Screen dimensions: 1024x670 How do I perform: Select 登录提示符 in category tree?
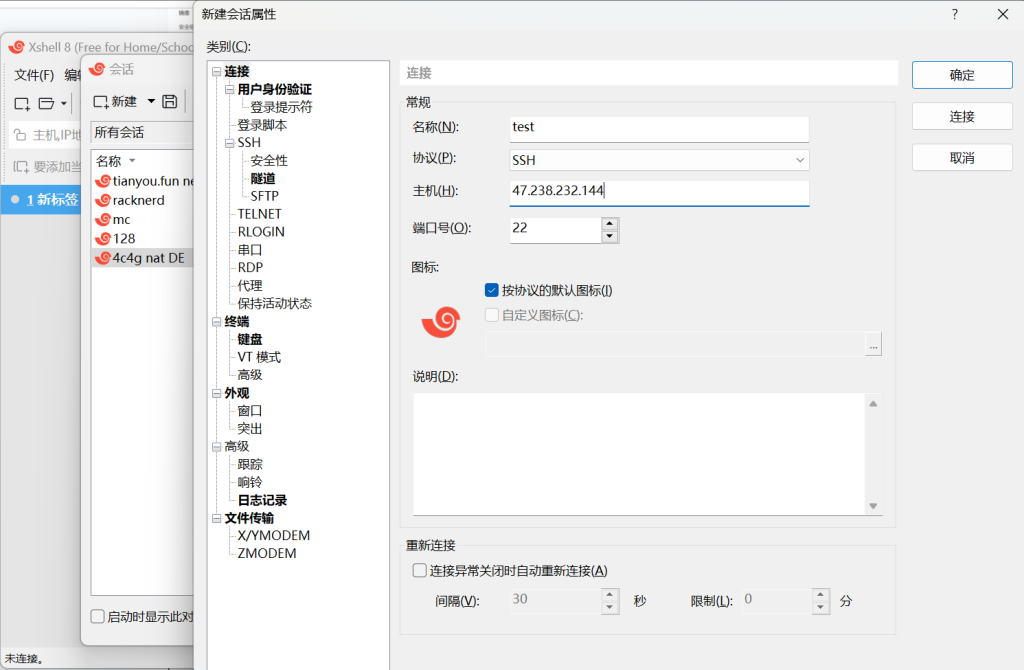click(x=281, y=107)
